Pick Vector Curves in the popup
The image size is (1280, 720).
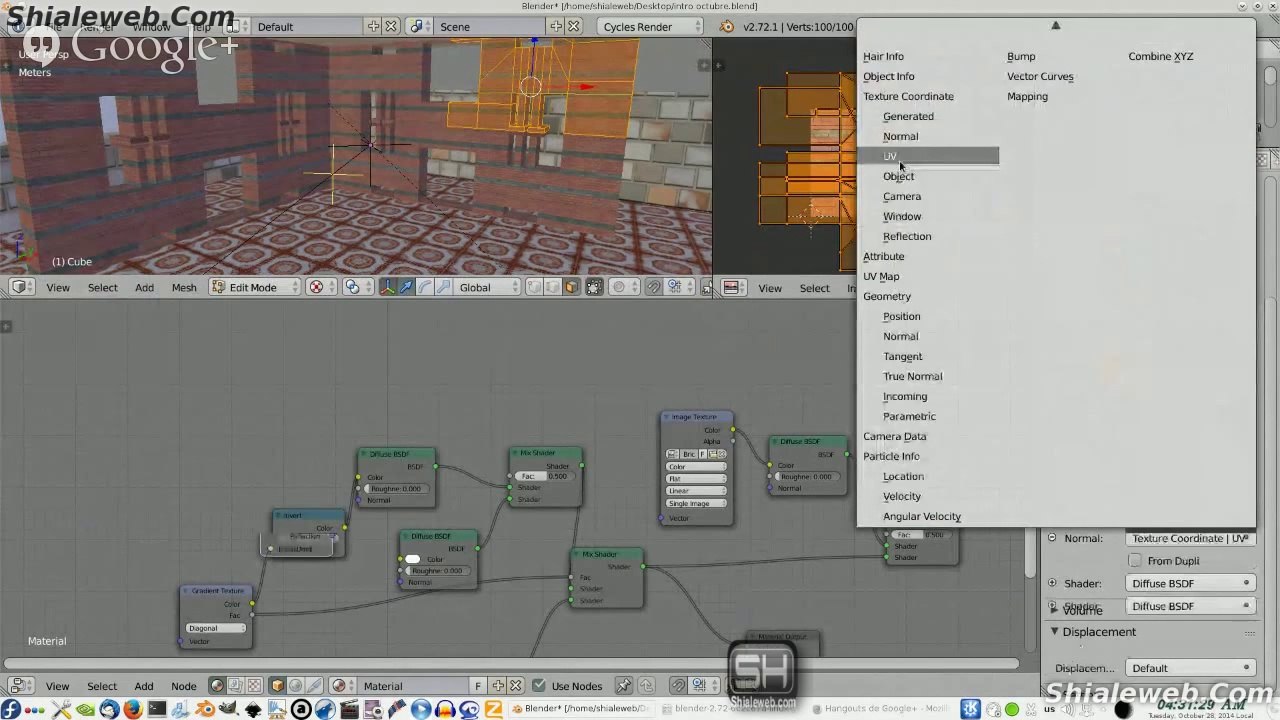coord(1040,76)
